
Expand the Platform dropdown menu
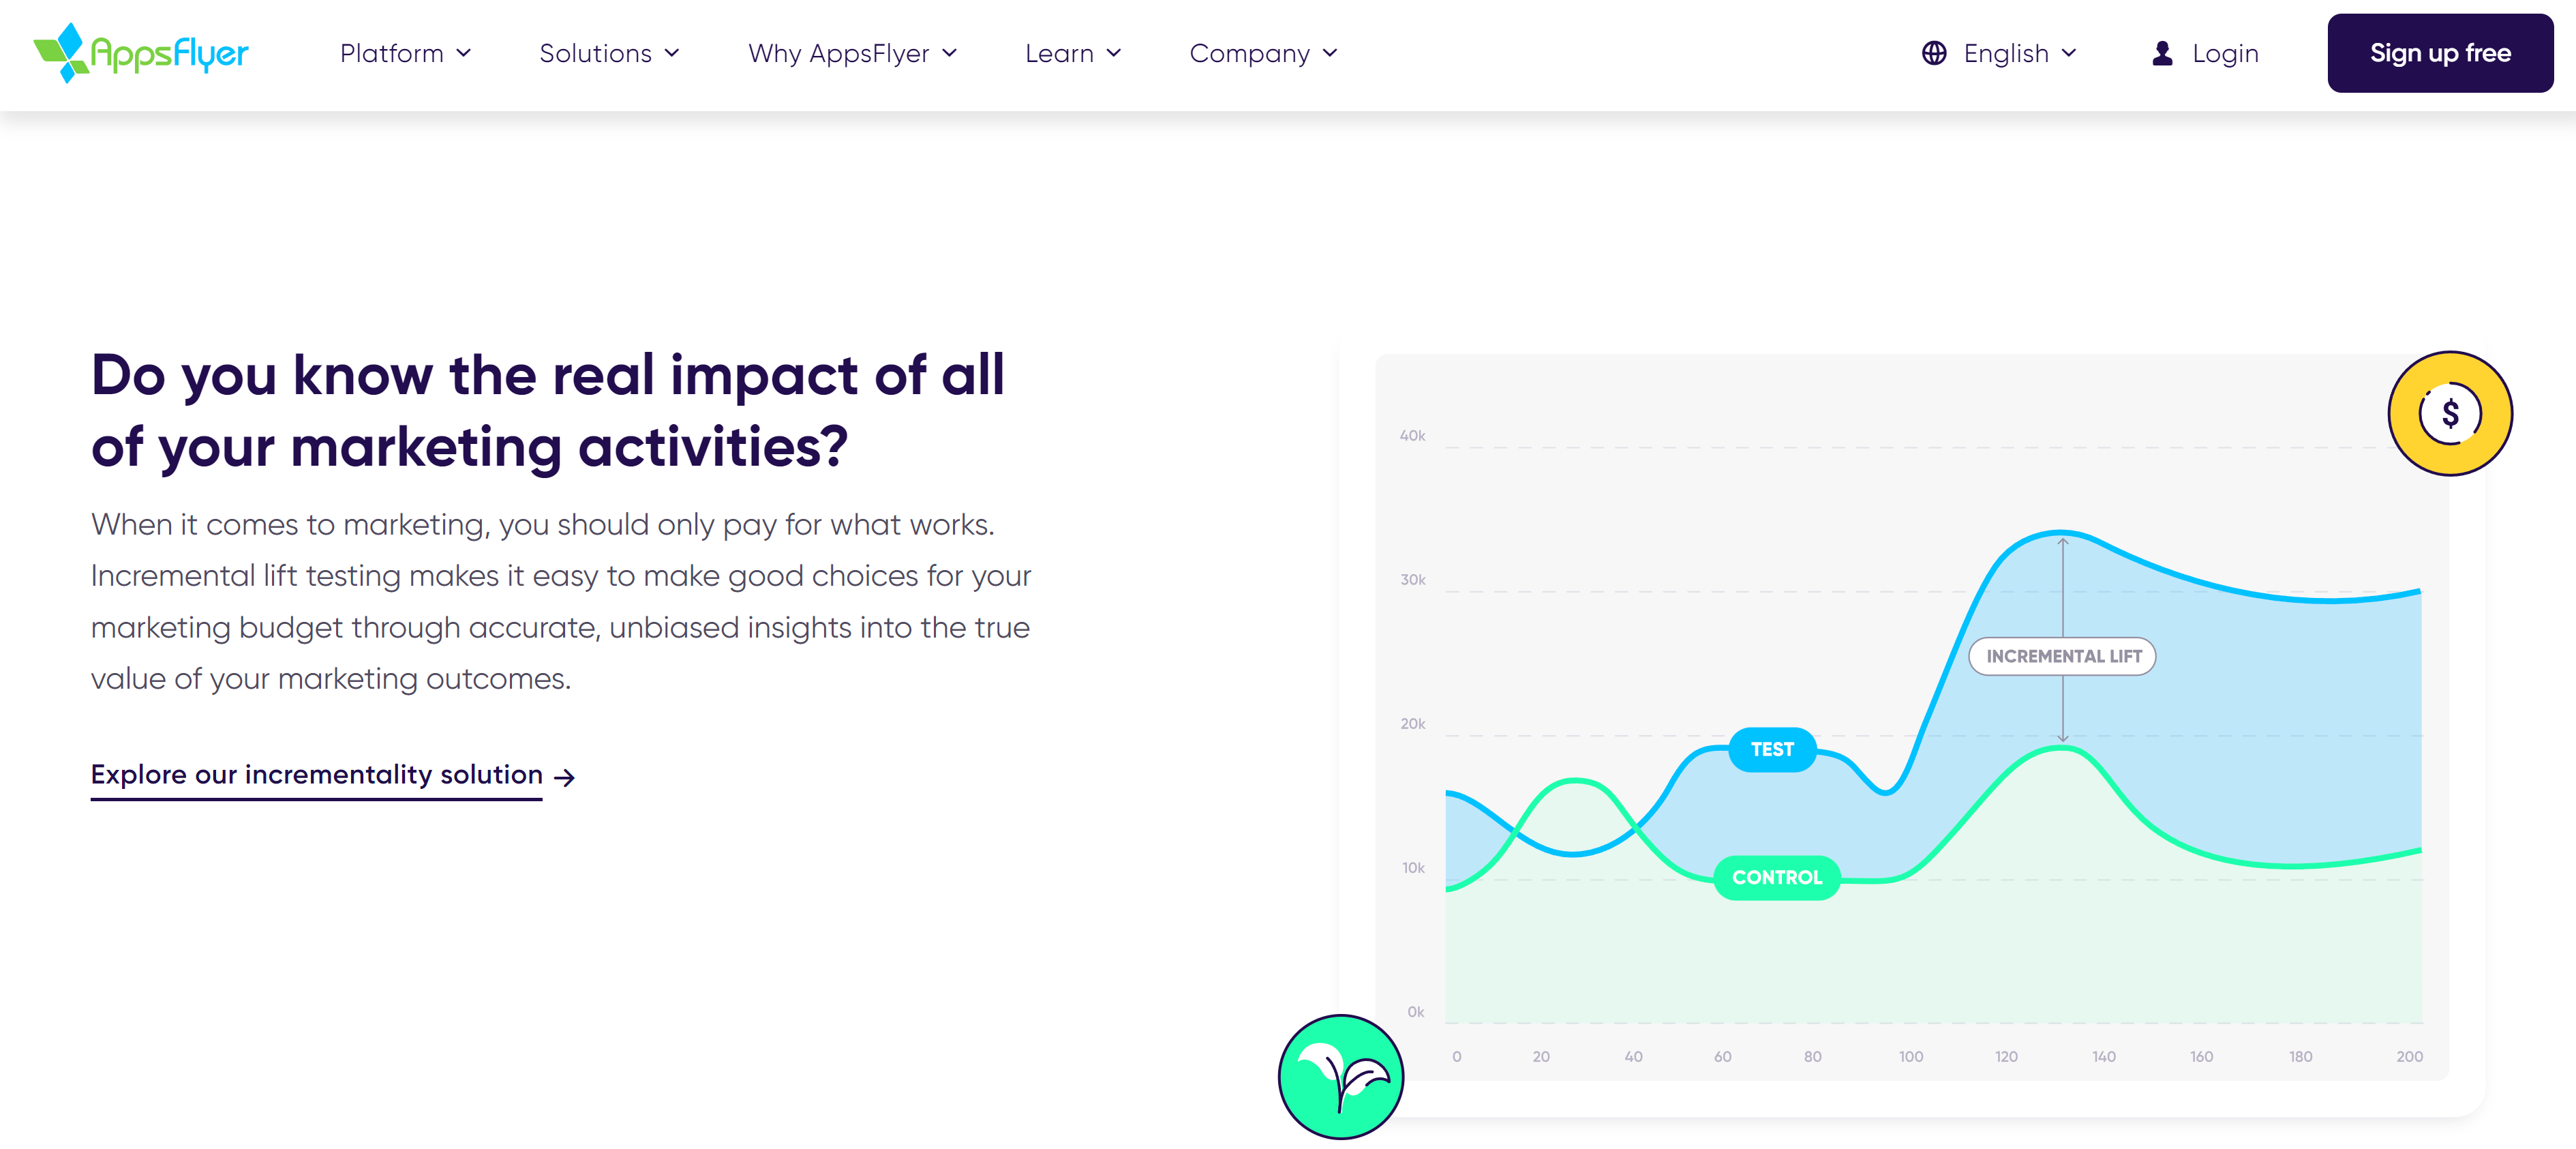pyautogui.click(x=402, y=53)
